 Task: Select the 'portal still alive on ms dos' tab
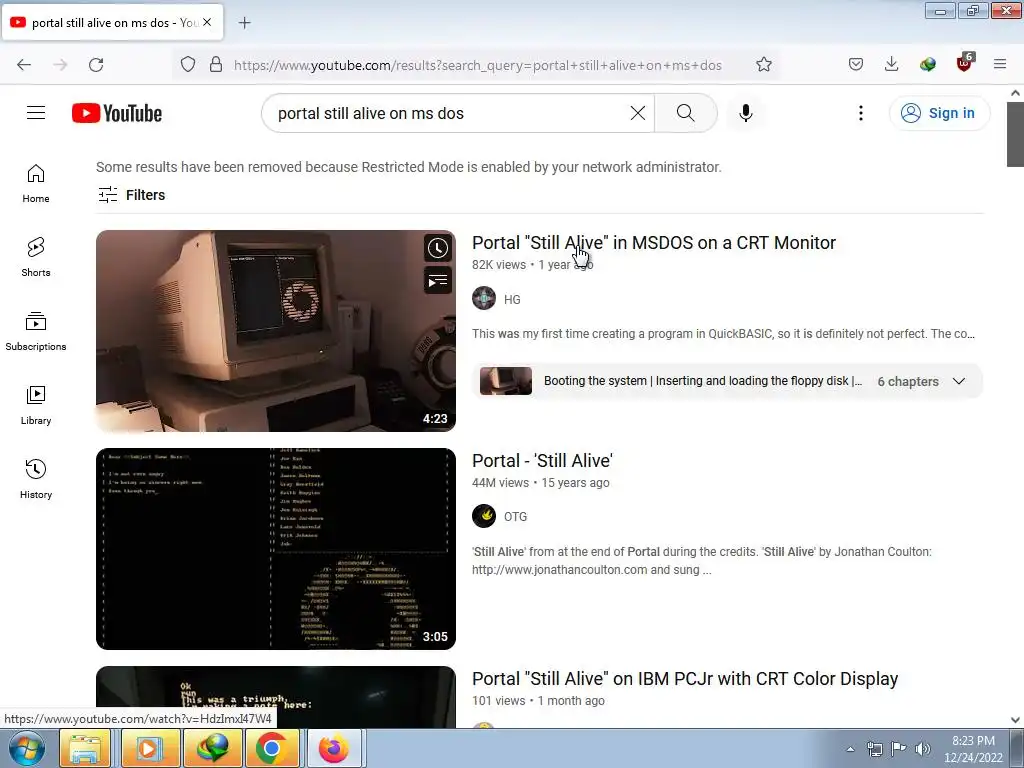[x=113, y=22]
